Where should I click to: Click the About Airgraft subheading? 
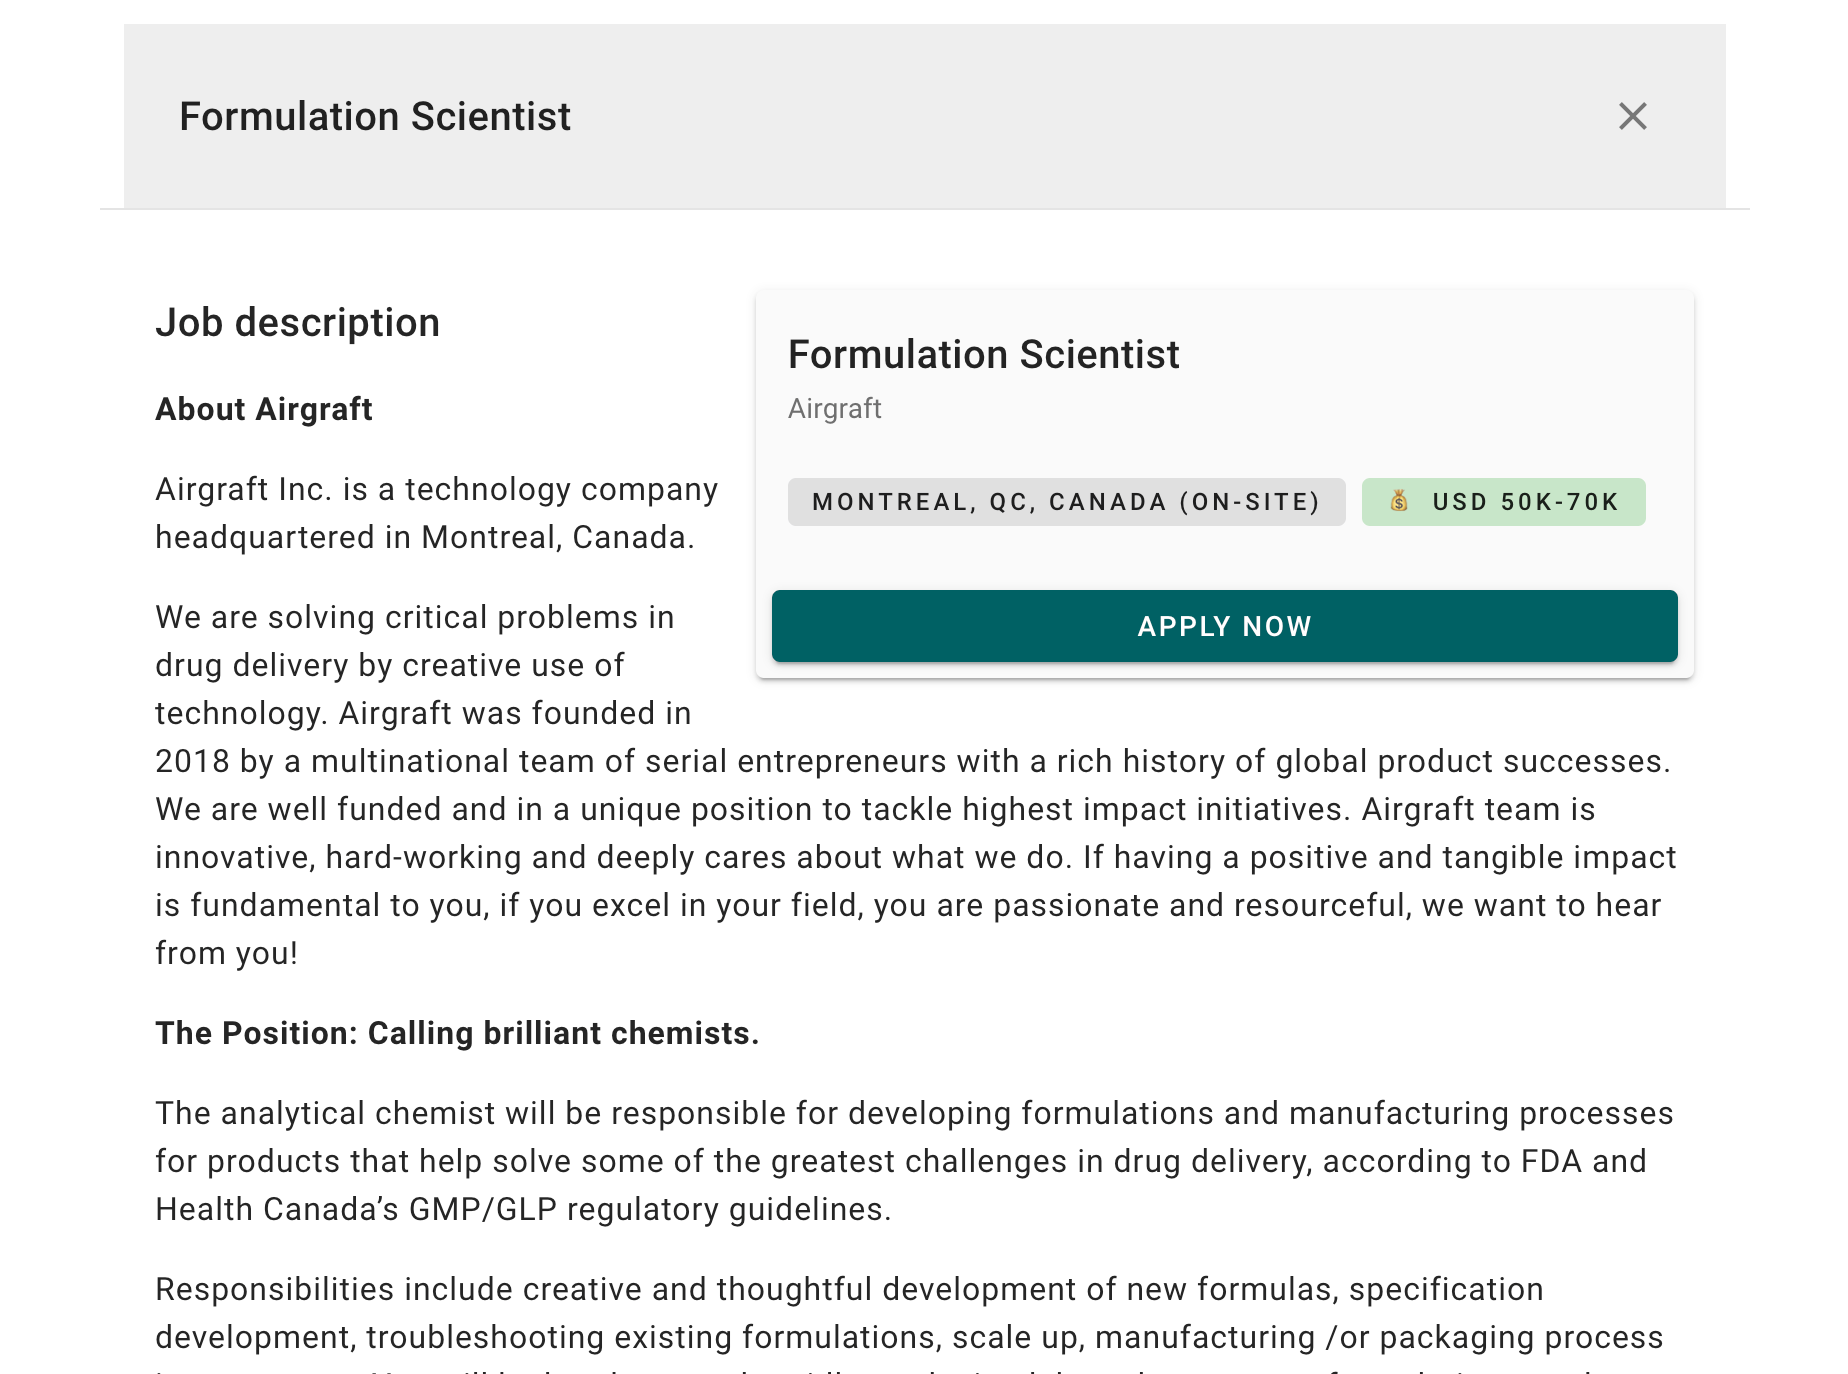pos(264,409)
